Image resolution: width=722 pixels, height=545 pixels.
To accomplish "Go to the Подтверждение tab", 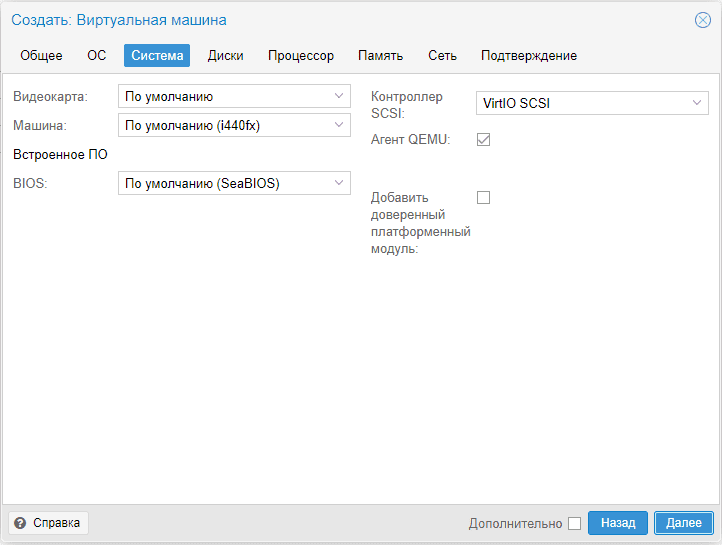I will pos(529,56).
